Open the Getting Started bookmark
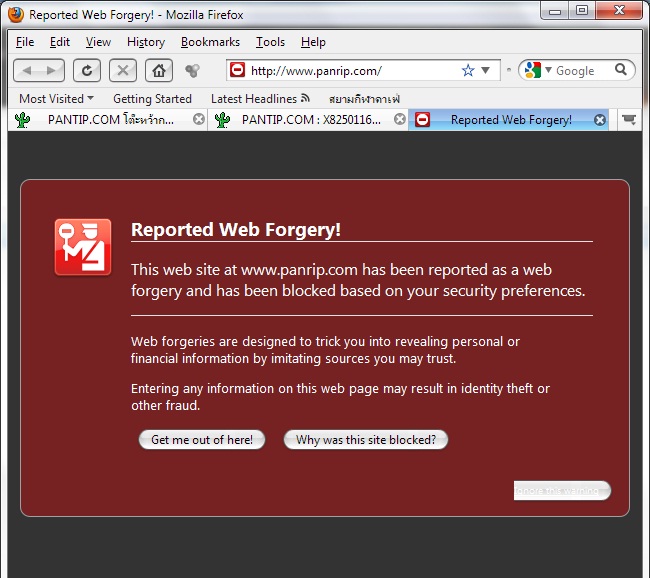Screen dimensions: 650x578 point(152,99)
